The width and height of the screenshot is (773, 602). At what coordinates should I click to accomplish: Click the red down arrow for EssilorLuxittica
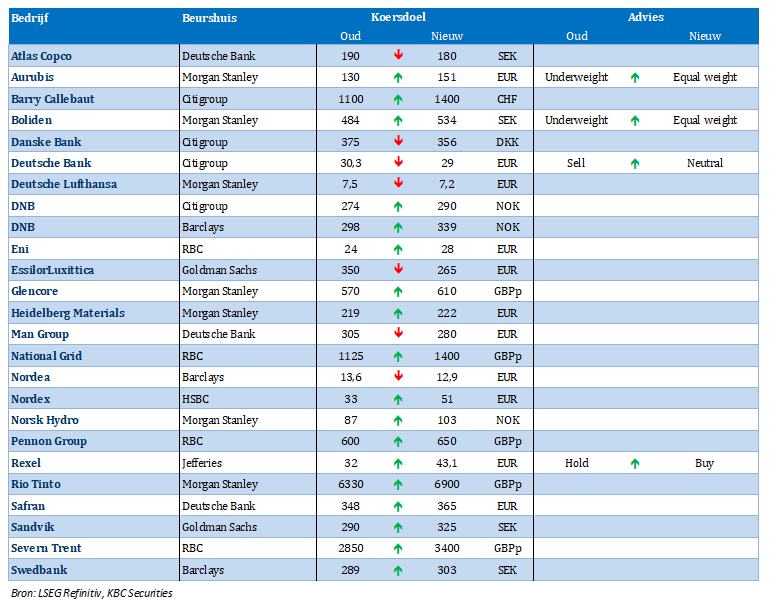click(x=398, y=270)
